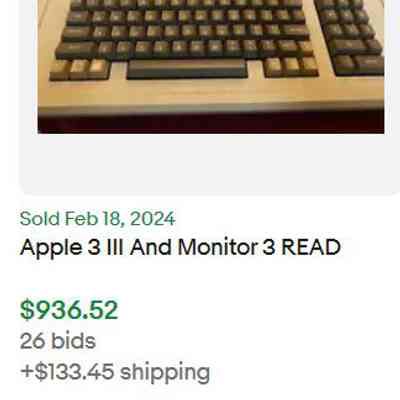
Task: Click the dark red table edge in the photo
Action: click(211, 123)
